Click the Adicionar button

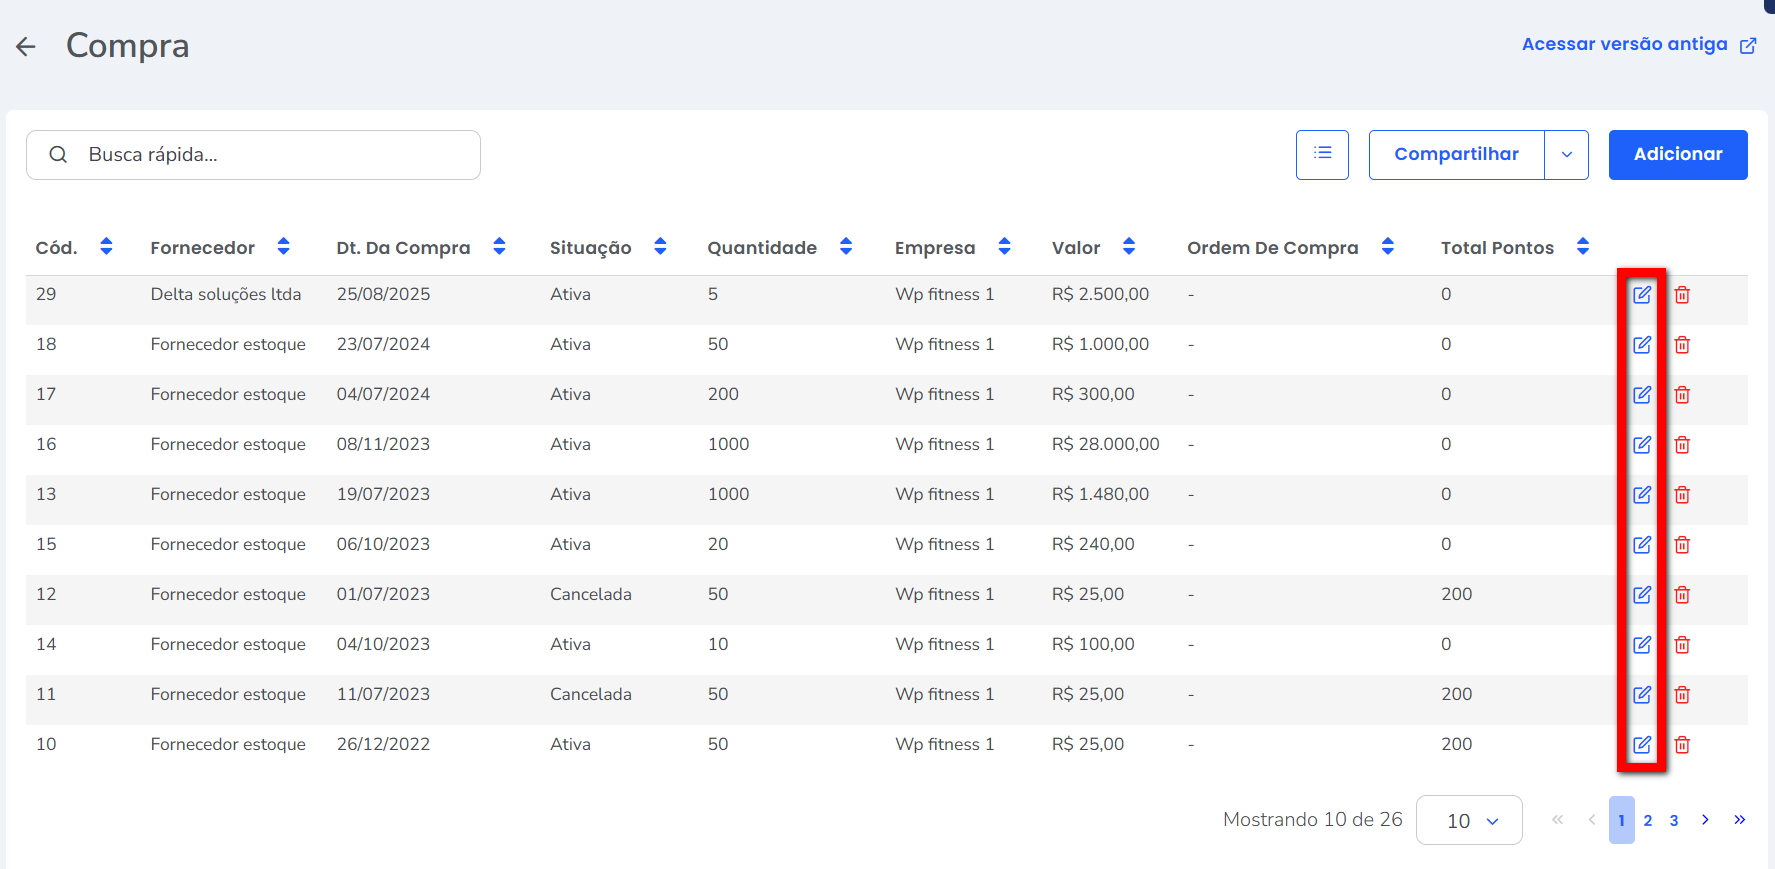tap(1678, 155)
